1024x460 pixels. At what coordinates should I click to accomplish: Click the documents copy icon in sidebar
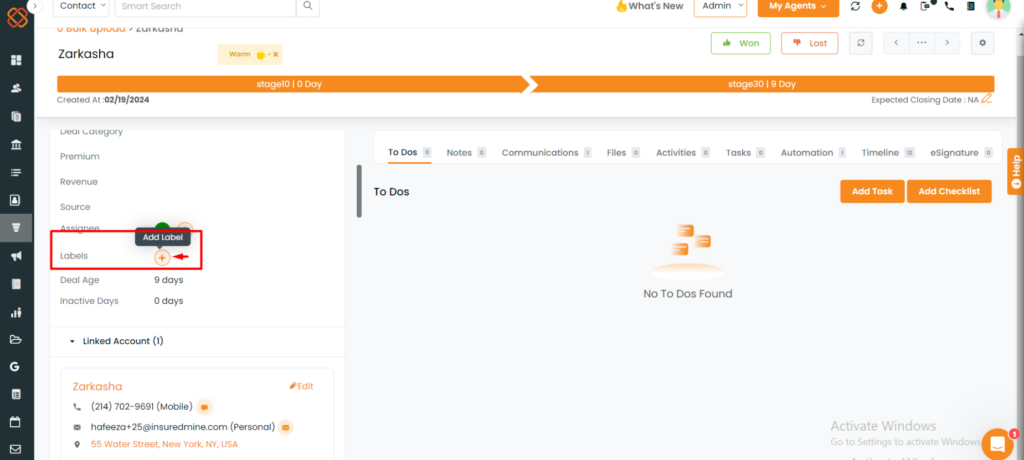pyautogui.click(x=16, y=116)
